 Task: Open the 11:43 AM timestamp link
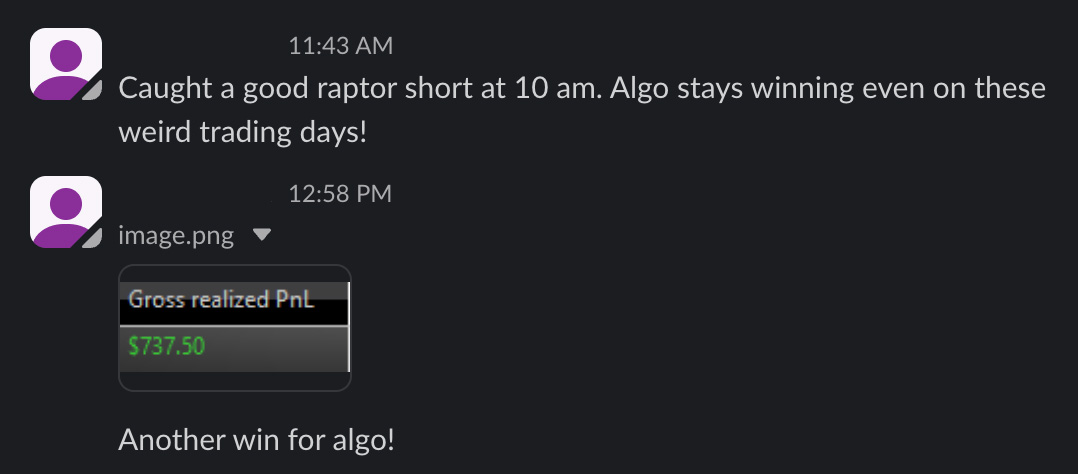click(340, 46)
